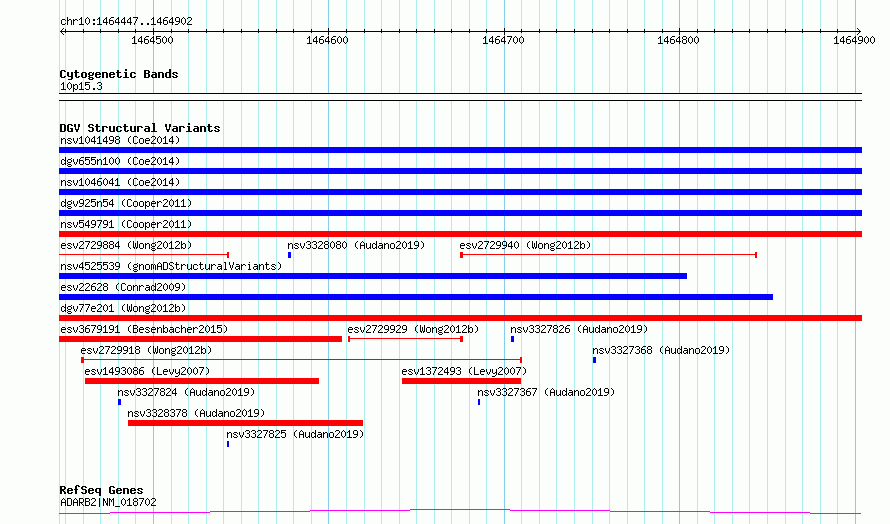Open variant label nsv3327367 (Audano2019)
This screenshot has height=524, width=890.
point(546,392)
